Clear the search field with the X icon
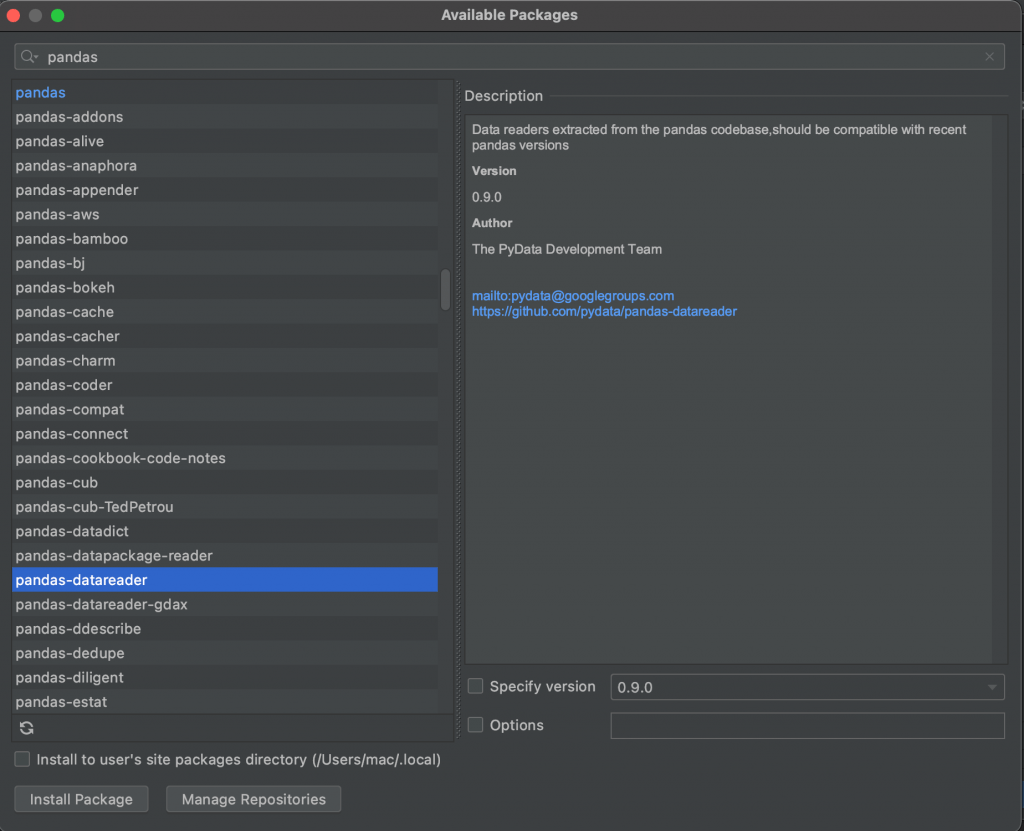This screenshot has width=1024, height=831. click(x=989, y=56)
